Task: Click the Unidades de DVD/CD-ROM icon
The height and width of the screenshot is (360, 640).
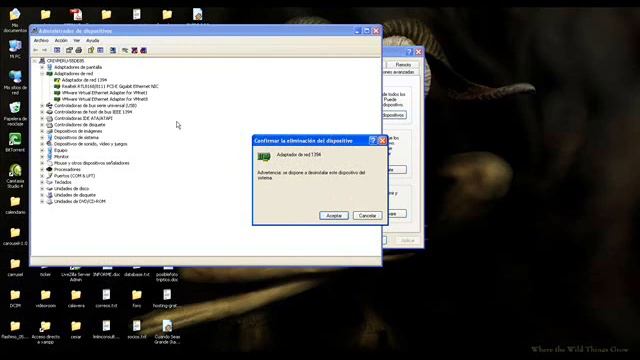Action: pyautogui.click(x=49, y=201)
